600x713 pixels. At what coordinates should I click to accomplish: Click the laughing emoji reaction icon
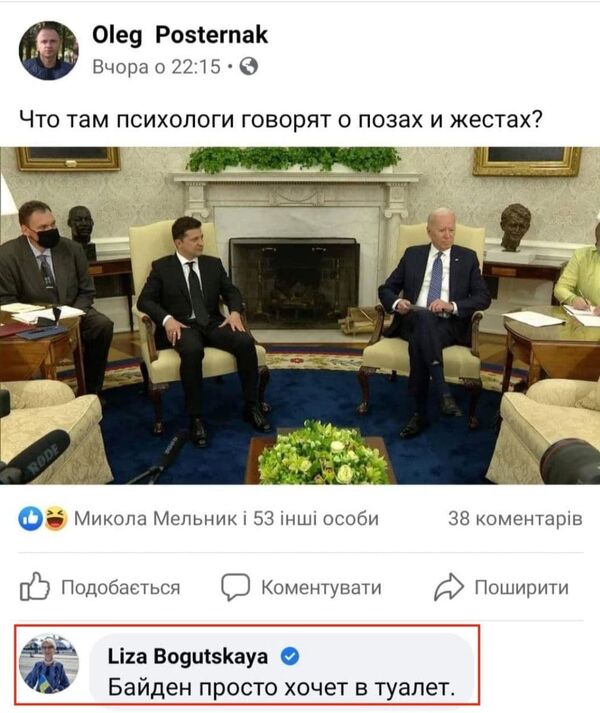[56, 518]
